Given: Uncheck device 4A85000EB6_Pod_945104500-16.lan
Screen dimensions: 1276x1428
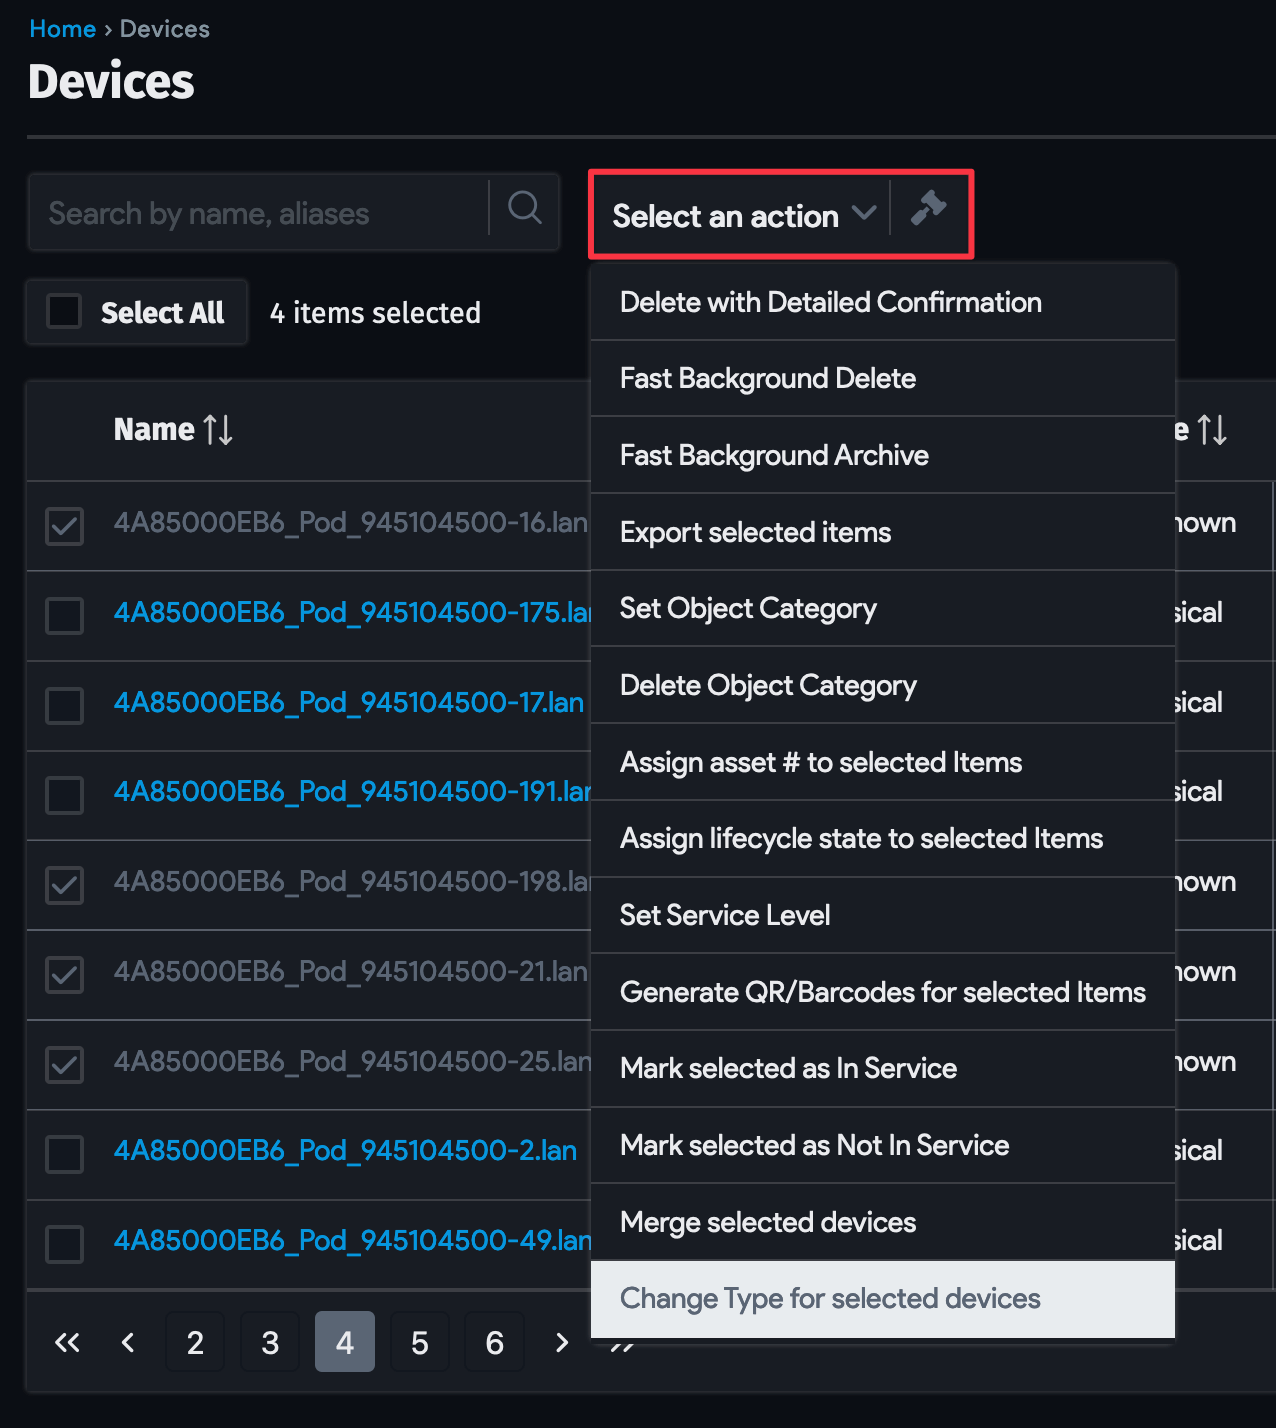Looking at the screenshot, I should click(63, 526).
